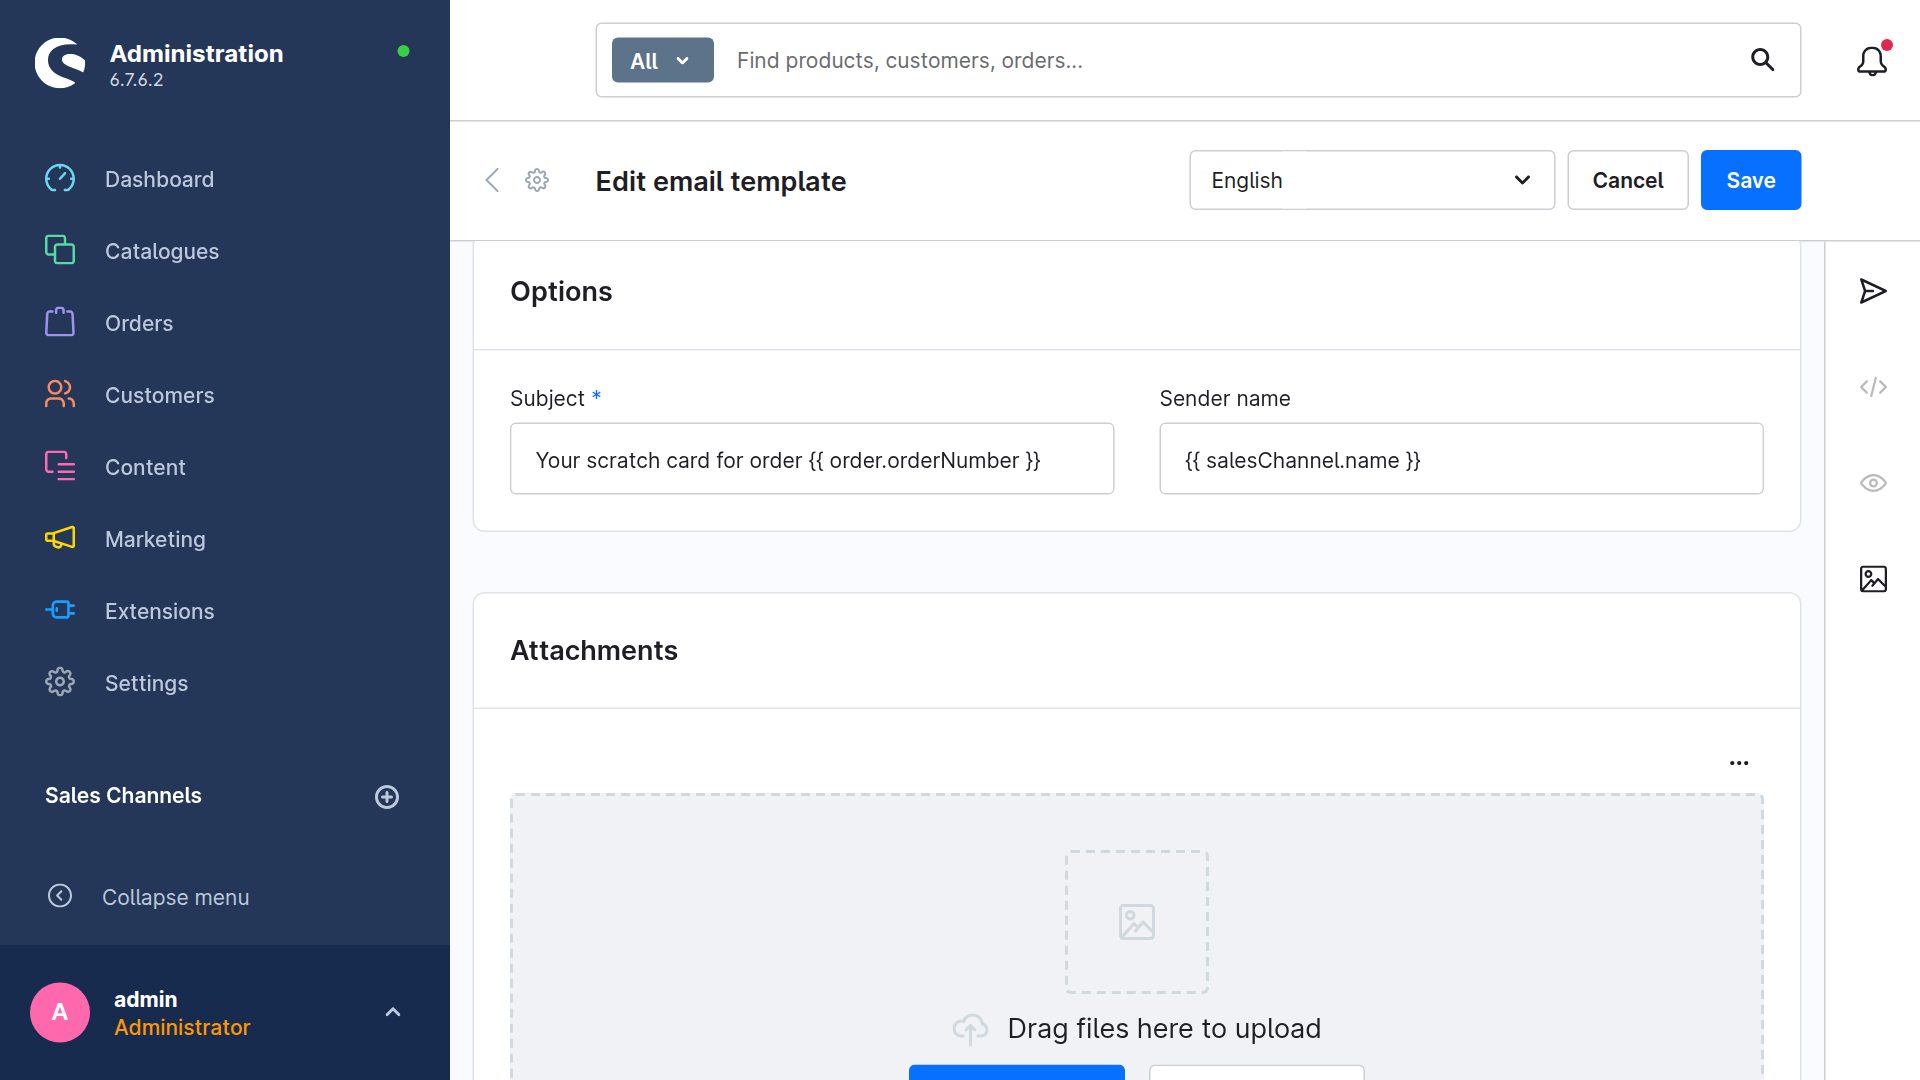The image size is (1920, 1080).
Task: Cancel the email template editing
Action: (1628, 180)
